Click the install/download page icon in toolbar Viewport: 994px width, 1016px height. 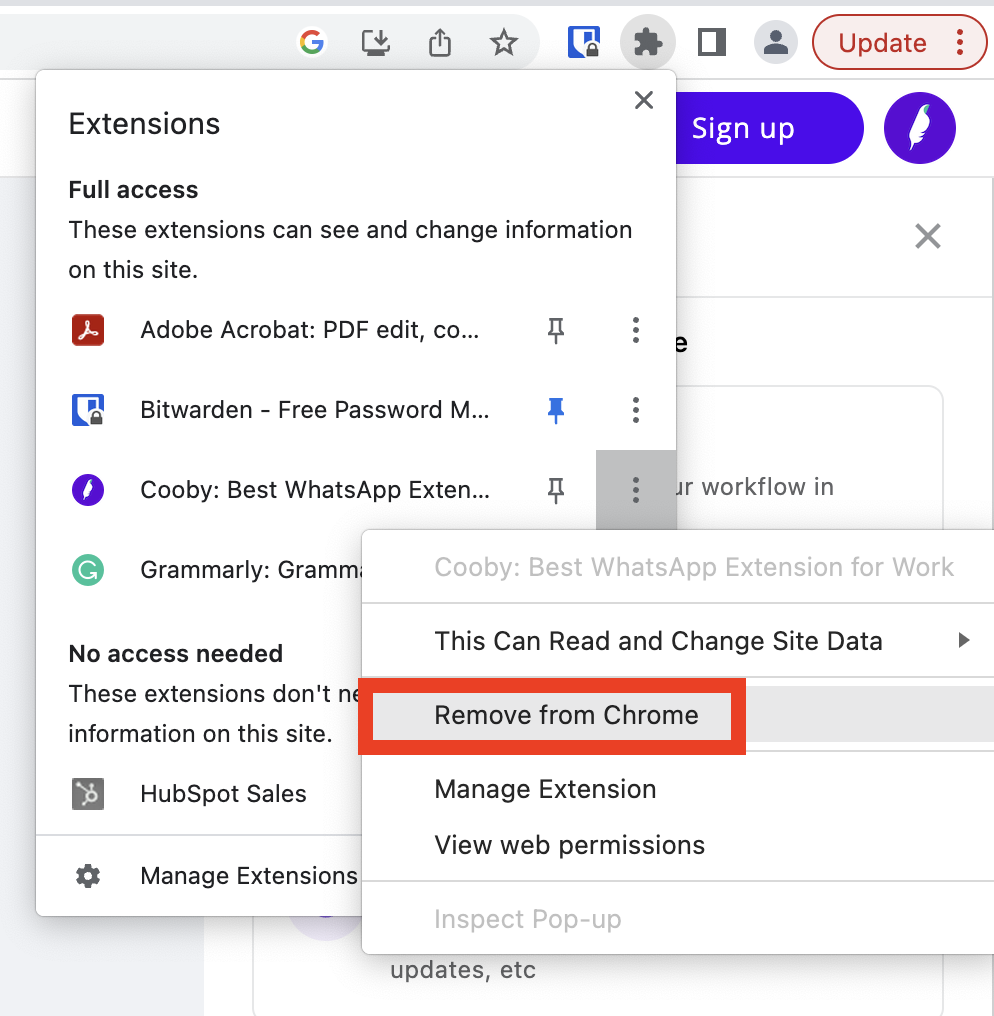click(375, 43)
